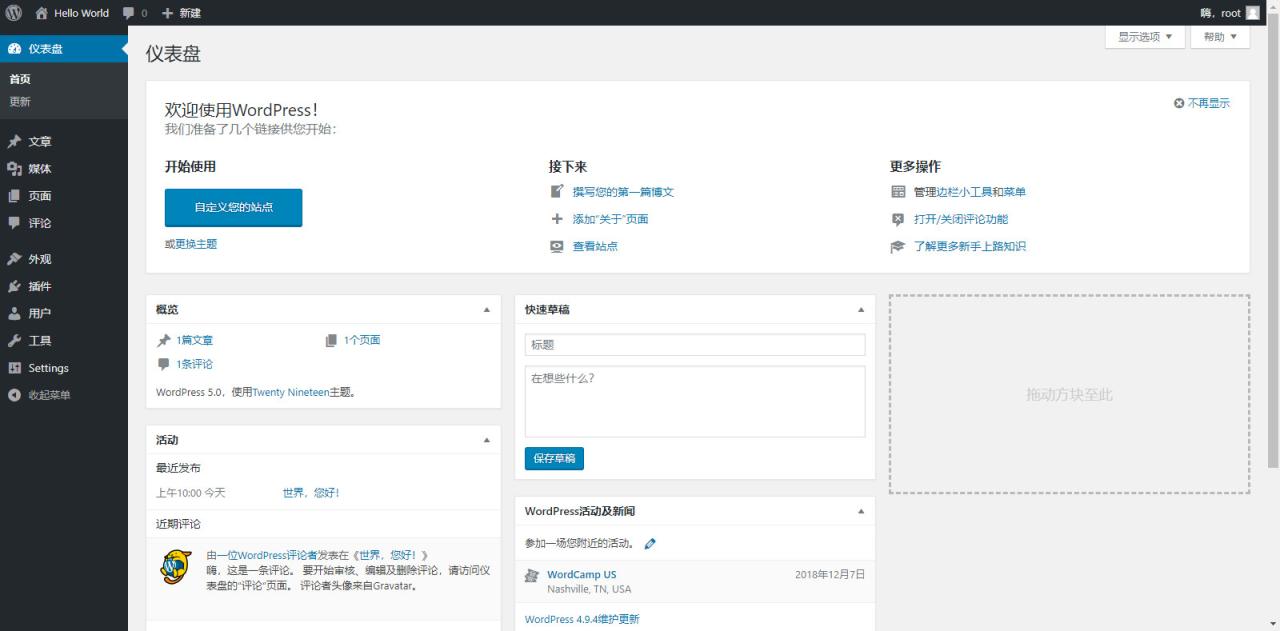Click the 媒体 media icon in sidebar

point(14,169)
